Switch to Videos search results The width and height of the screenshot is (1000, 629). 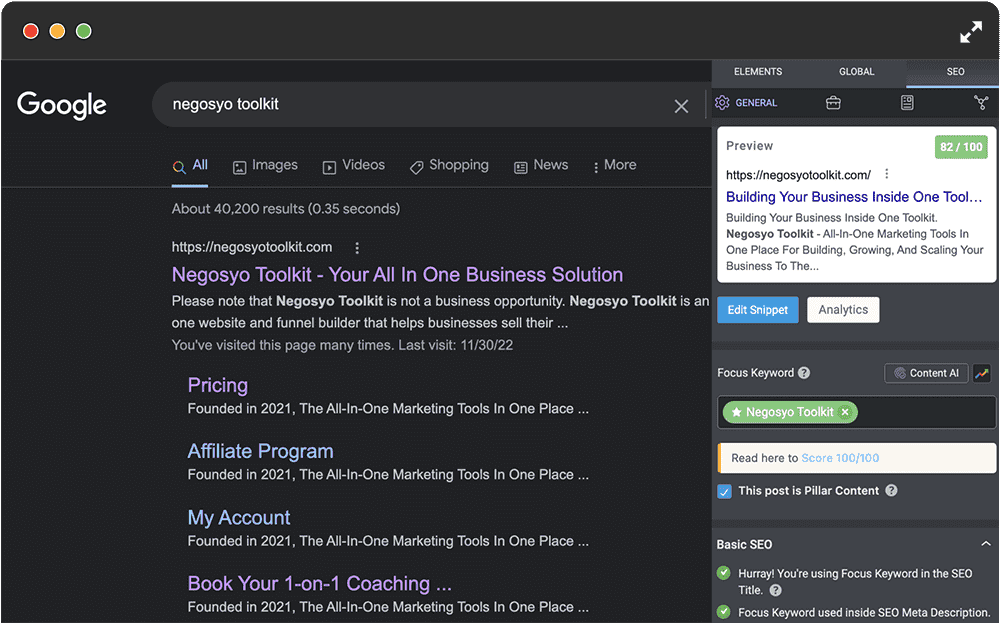click(354, 165)
